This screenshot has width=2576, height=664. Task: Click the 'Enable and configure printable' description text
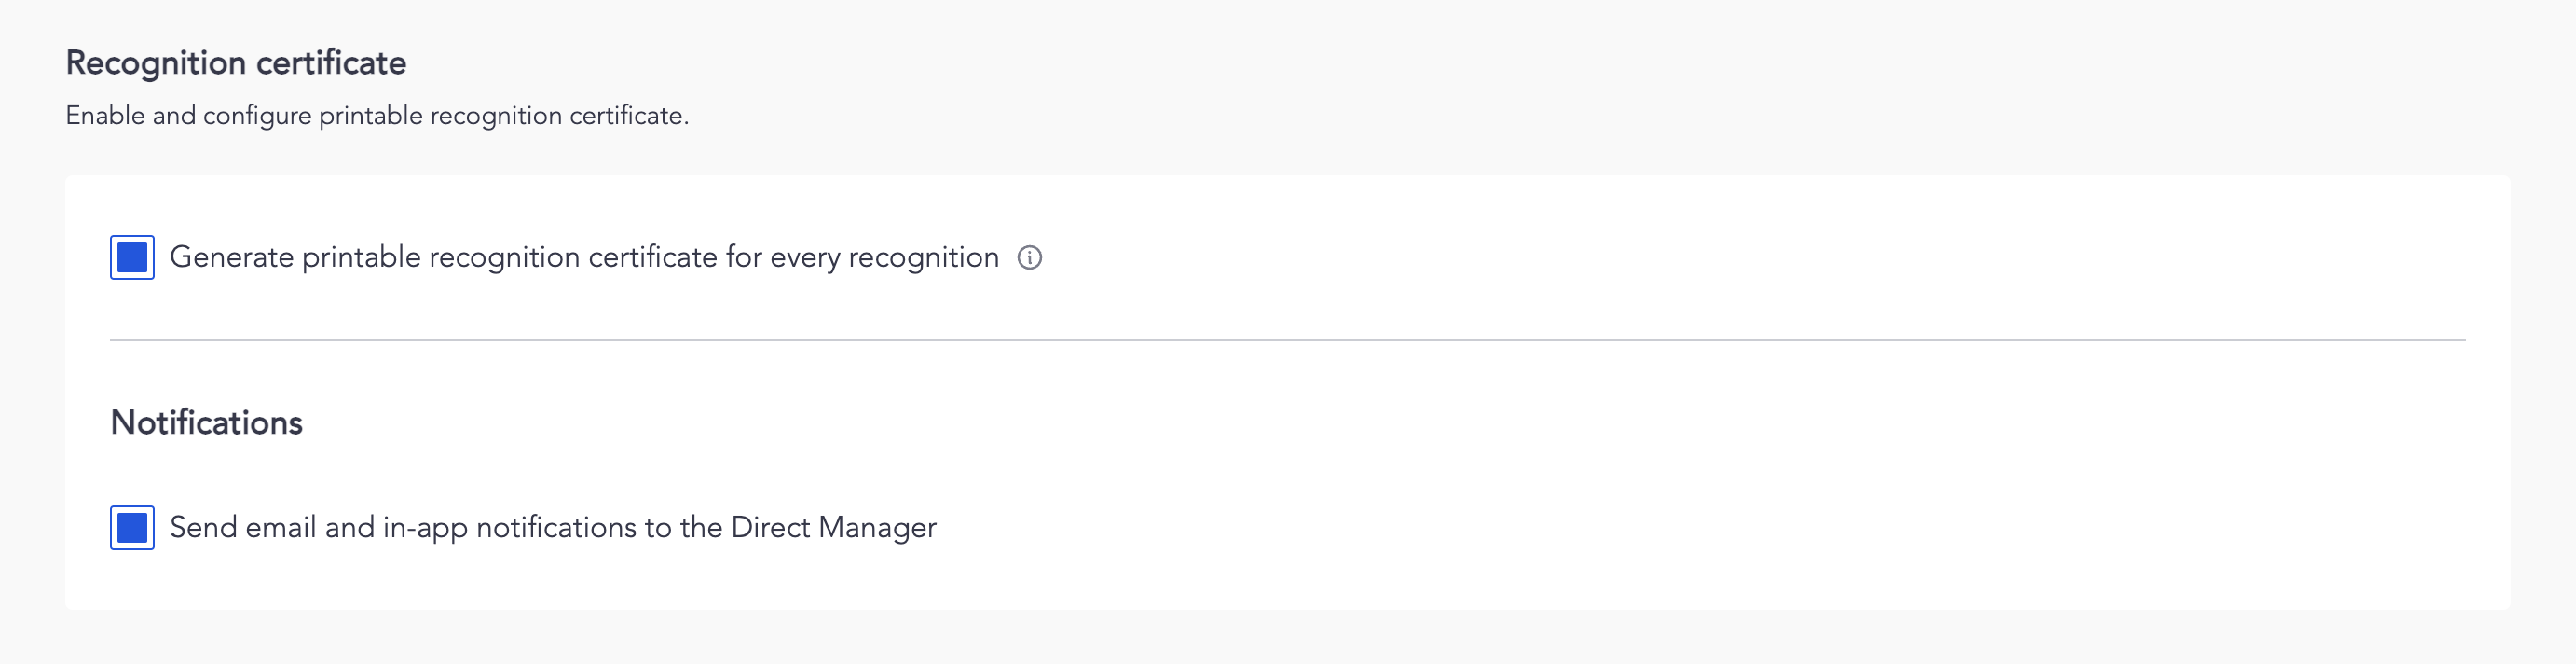pos(377,116)
